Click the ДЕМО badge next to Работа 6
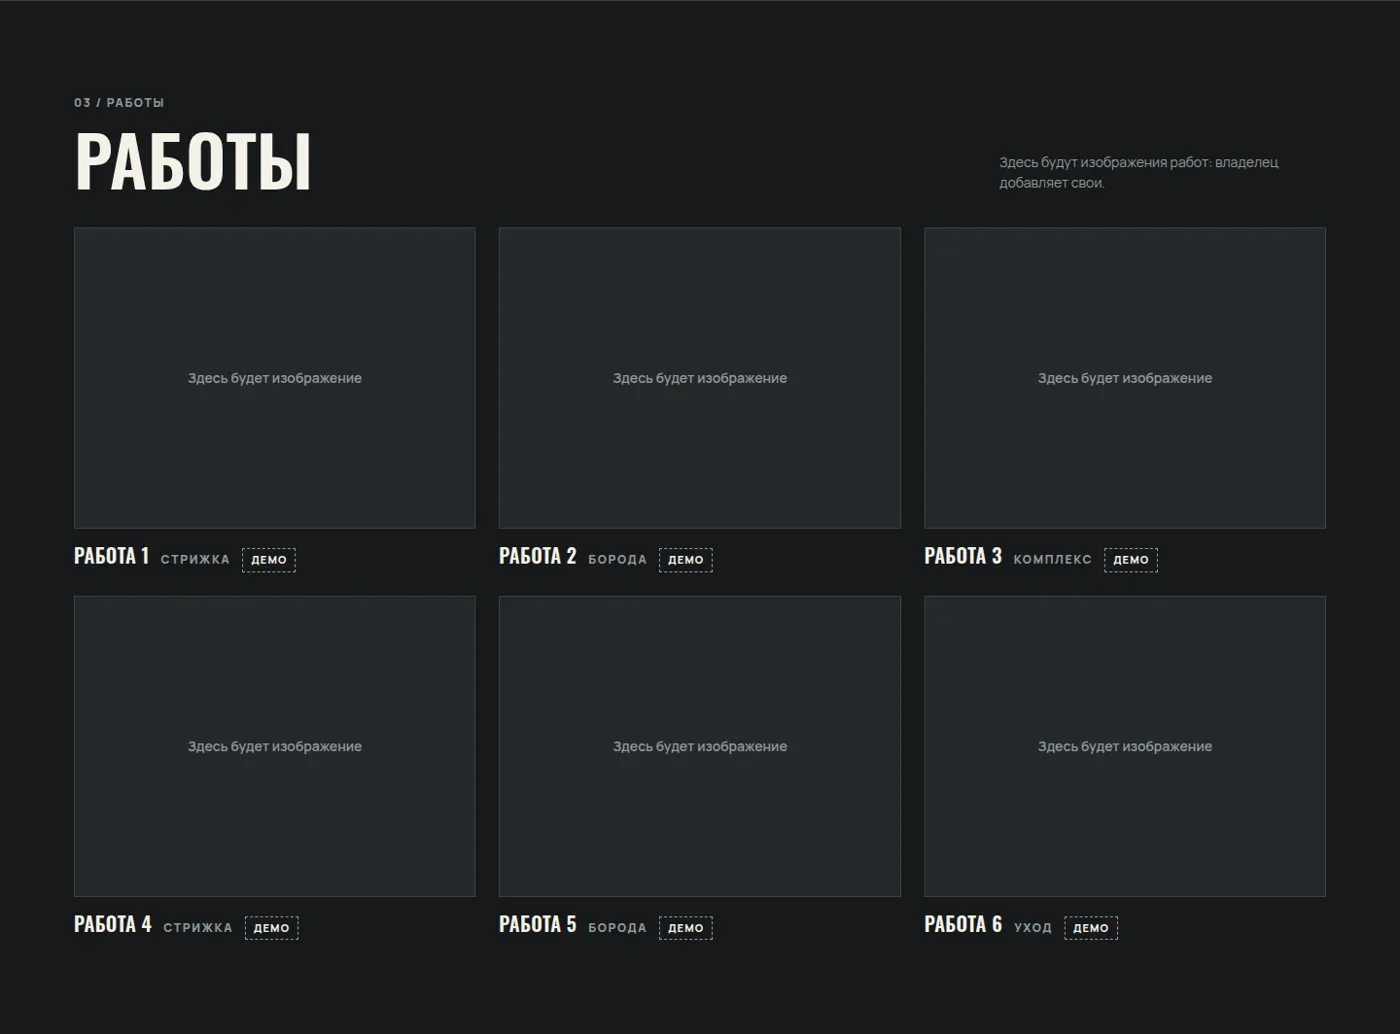 click(1091, 928)
